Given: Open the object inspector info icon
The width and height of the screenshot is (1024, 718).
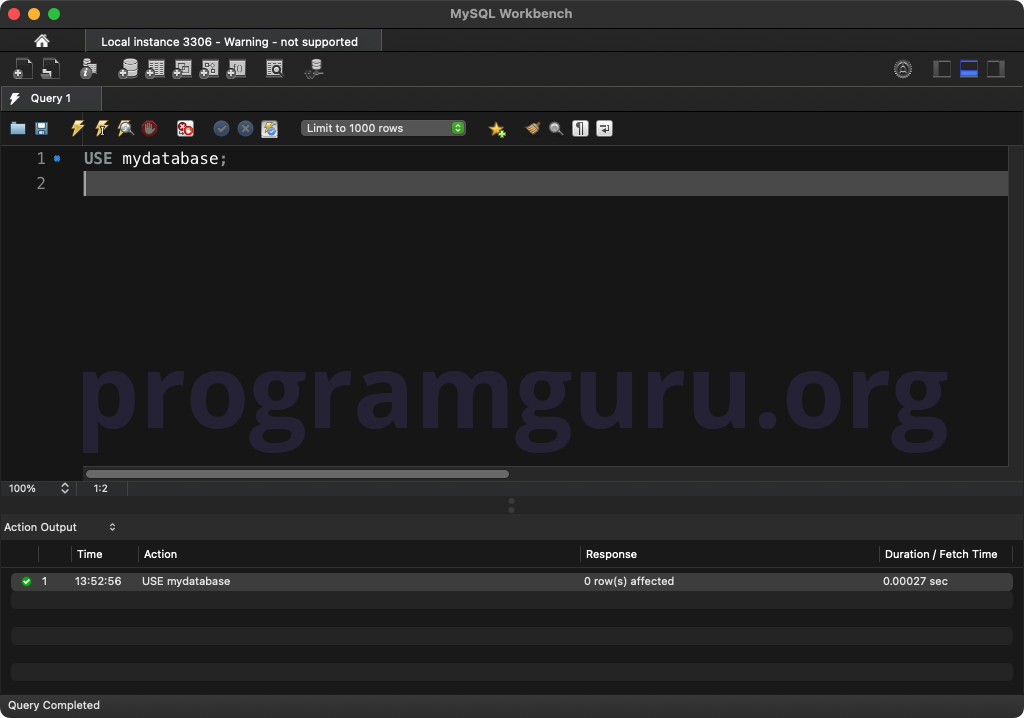Looking at the screenshot, I should (x=88, y=69).
